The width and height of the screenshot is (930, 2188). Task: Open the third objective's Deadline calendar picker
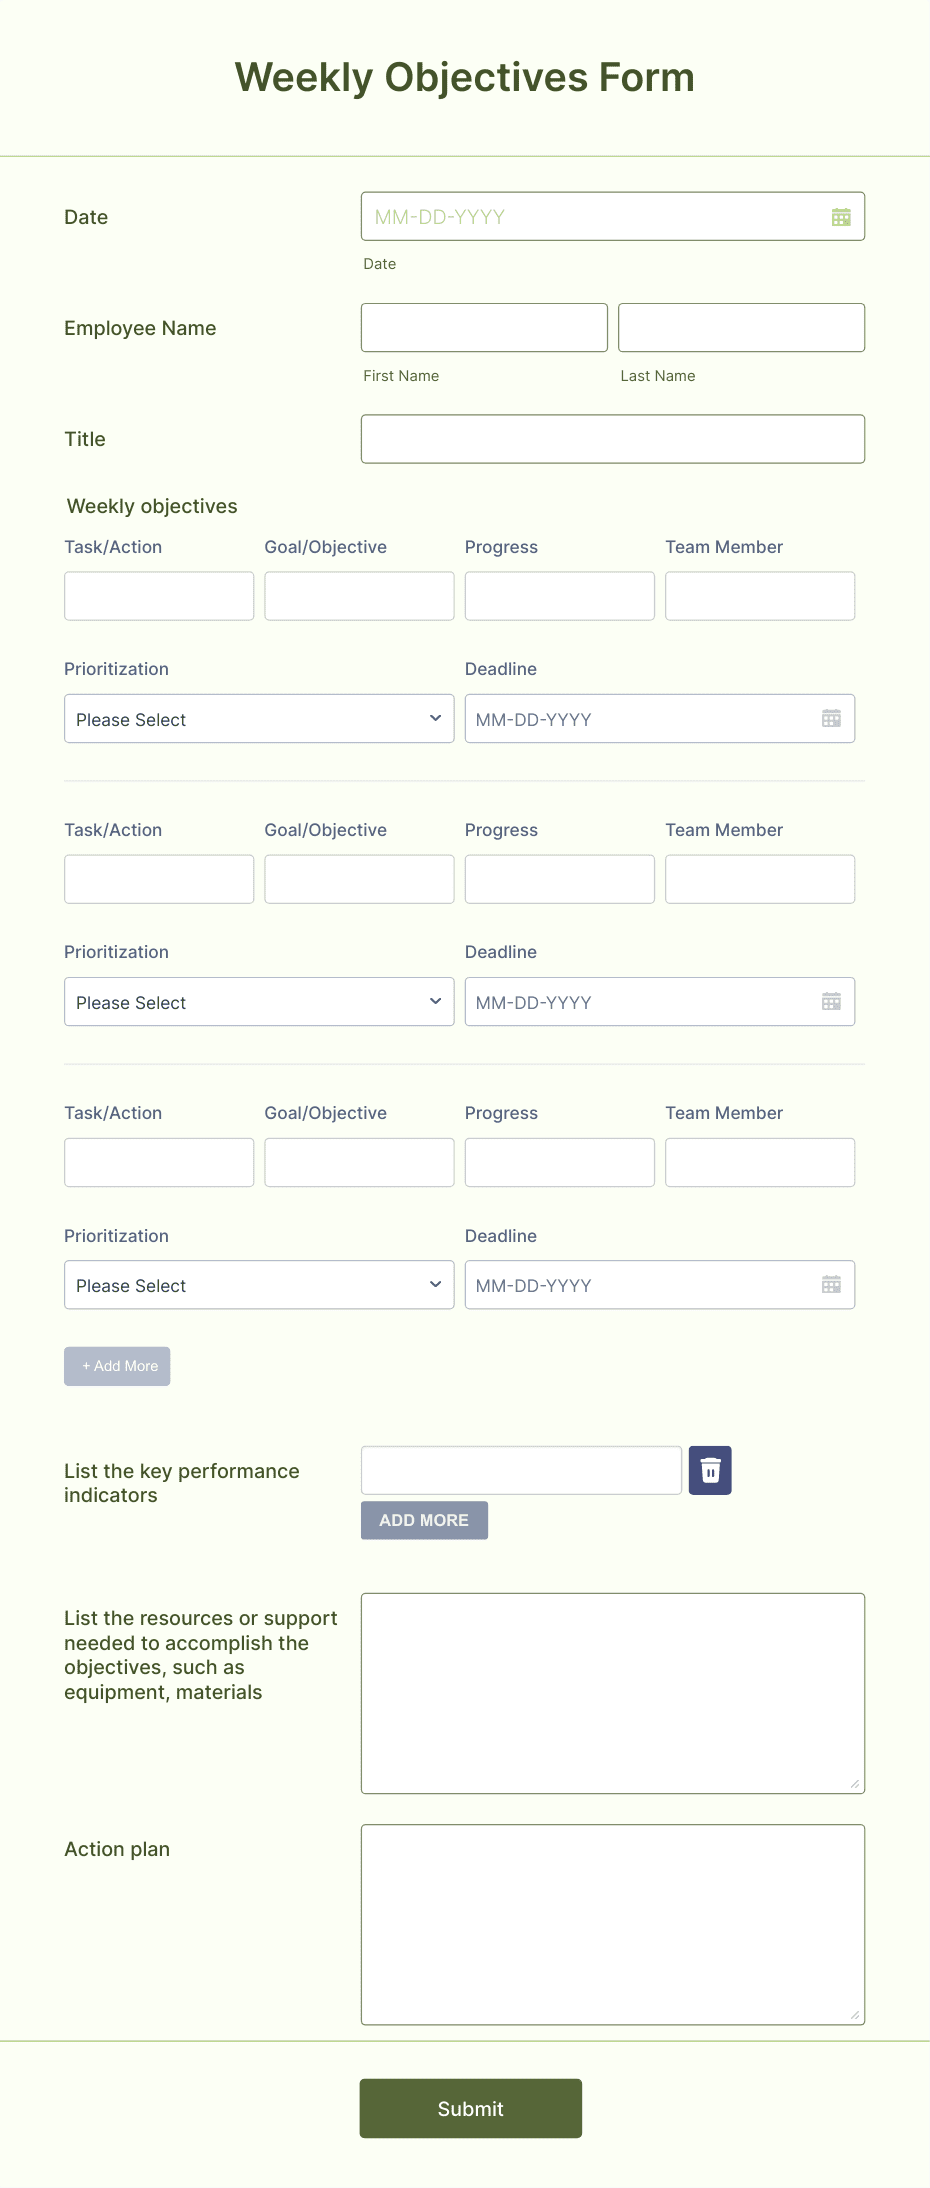[831, 1284]
